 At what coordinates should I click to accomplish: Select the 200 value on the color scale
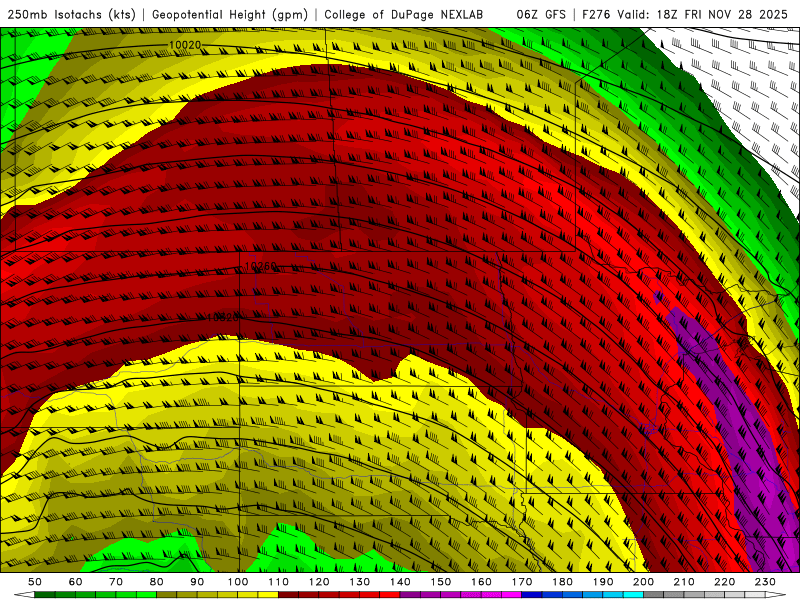(643, 582)
